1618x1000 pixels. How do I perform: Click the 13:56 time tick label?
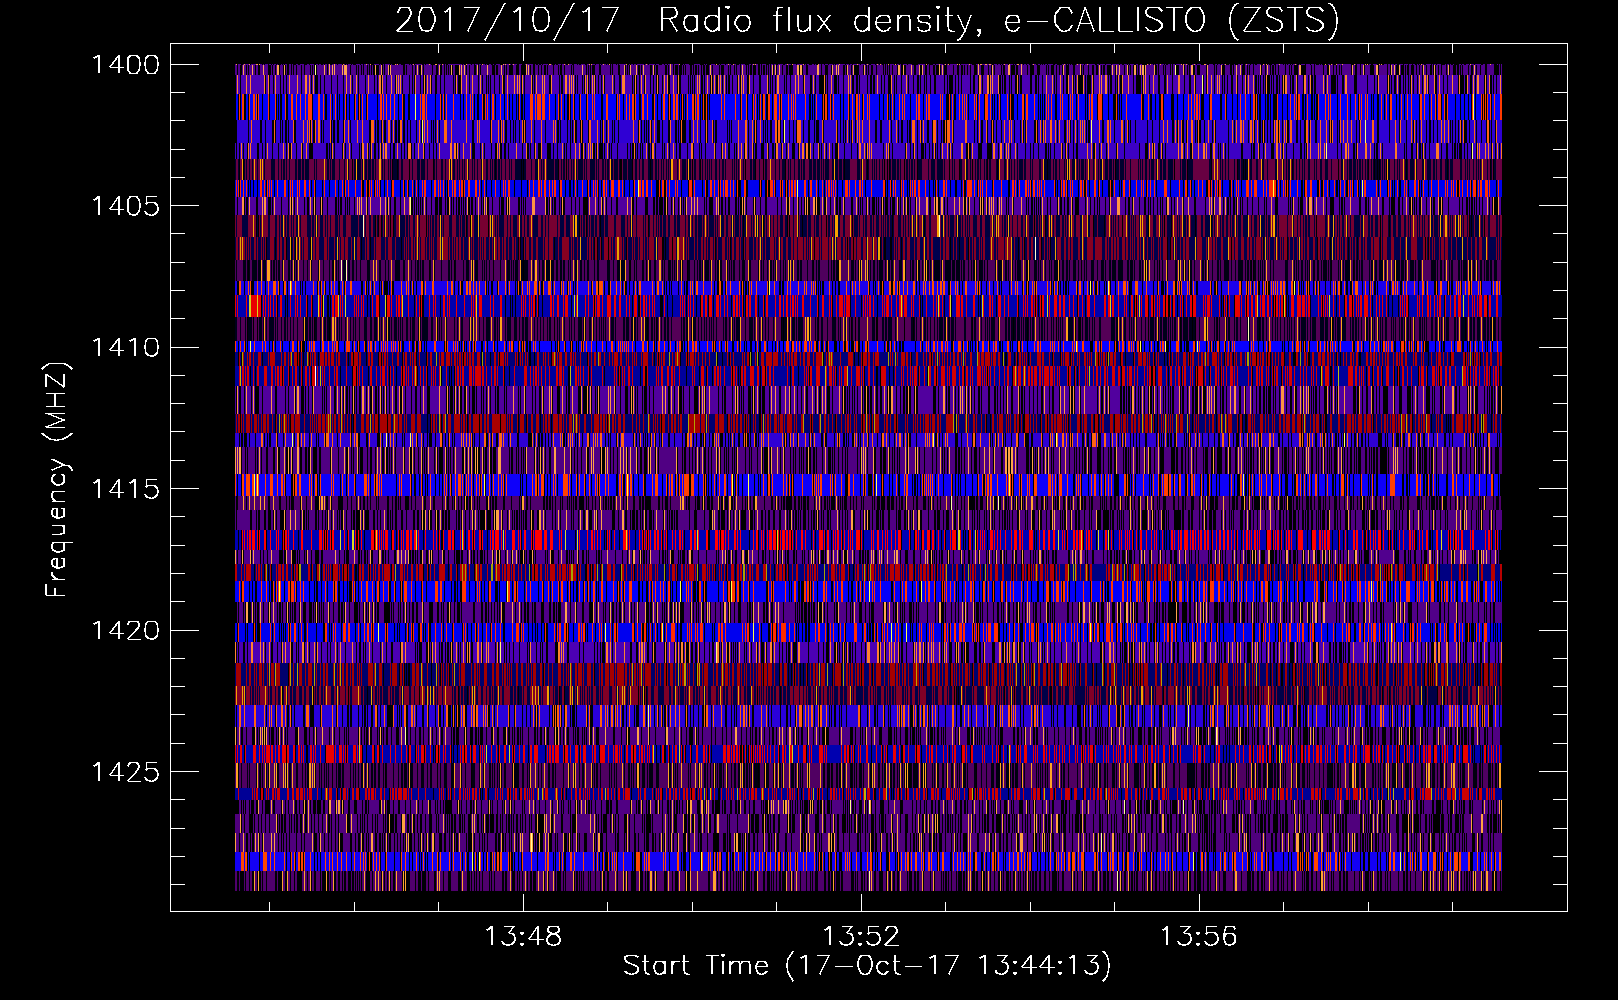click(1198, 937)
